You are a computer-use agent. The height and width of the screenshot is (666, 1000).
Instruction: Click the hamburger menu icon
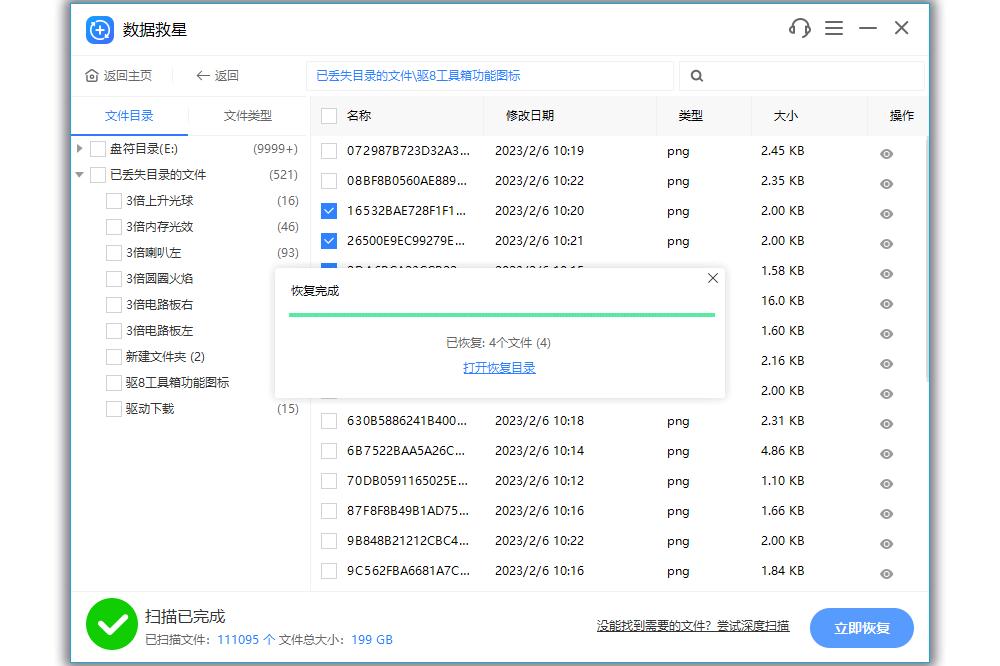[834, 29]
